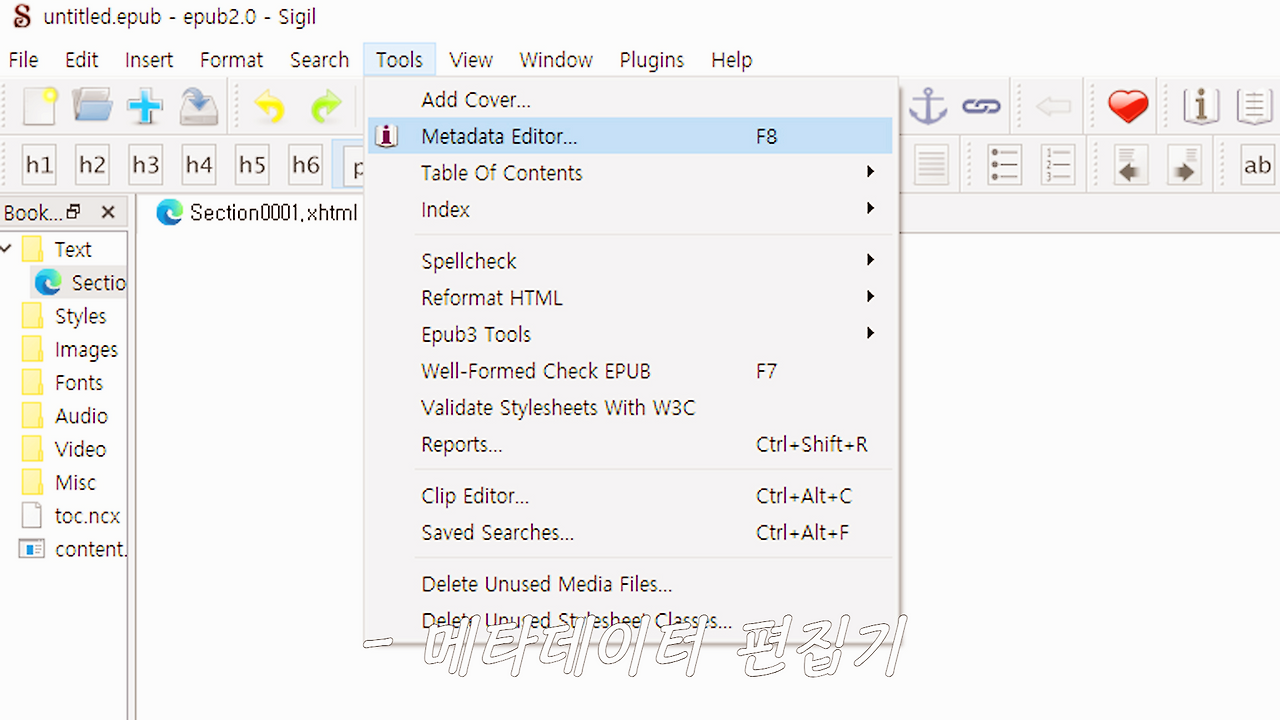Open Reports... from the Tools menu

click(x=630, y=445)
